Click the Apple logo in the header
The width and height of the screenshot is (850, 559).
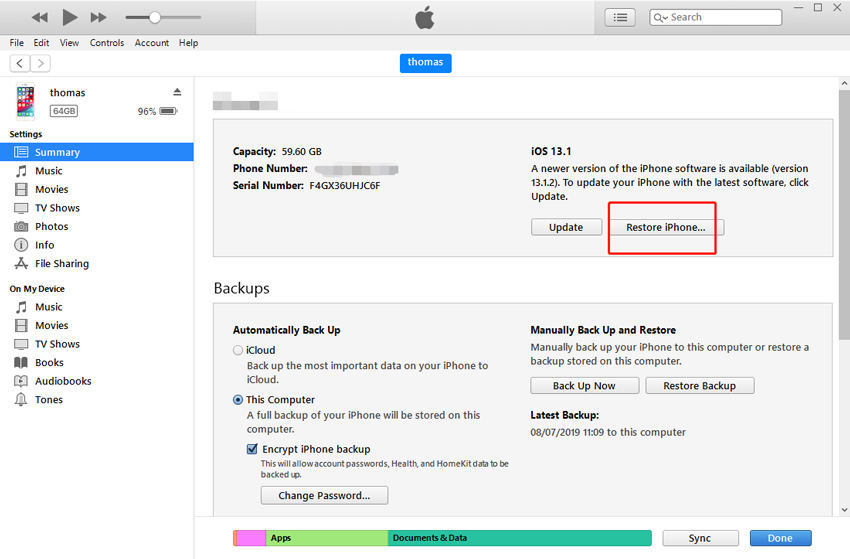(x=425, y=17)
